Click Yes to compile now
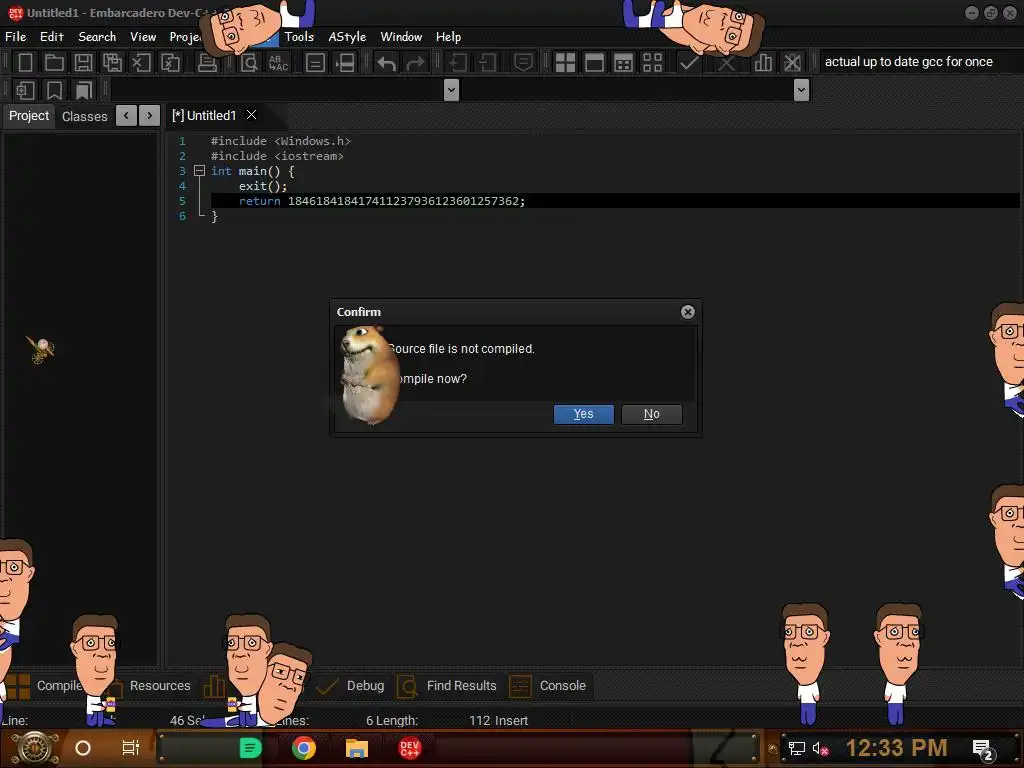The image size is (1024, 768). coord(584,414)
